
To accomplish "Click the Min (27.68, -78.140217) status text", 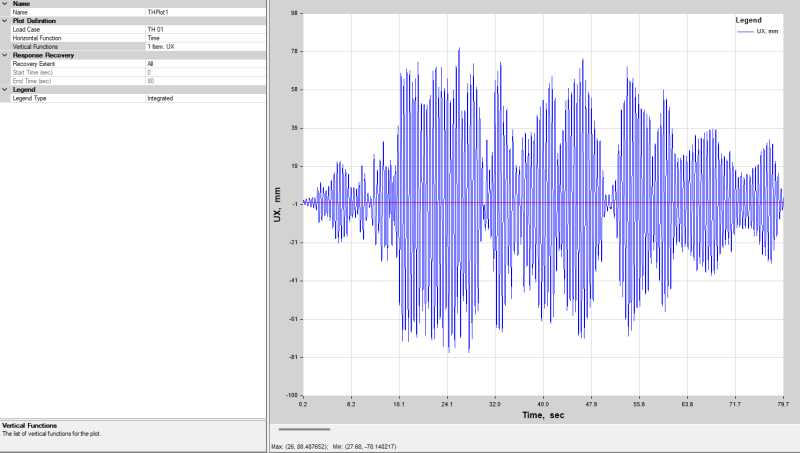I will (x=364, y=447).
